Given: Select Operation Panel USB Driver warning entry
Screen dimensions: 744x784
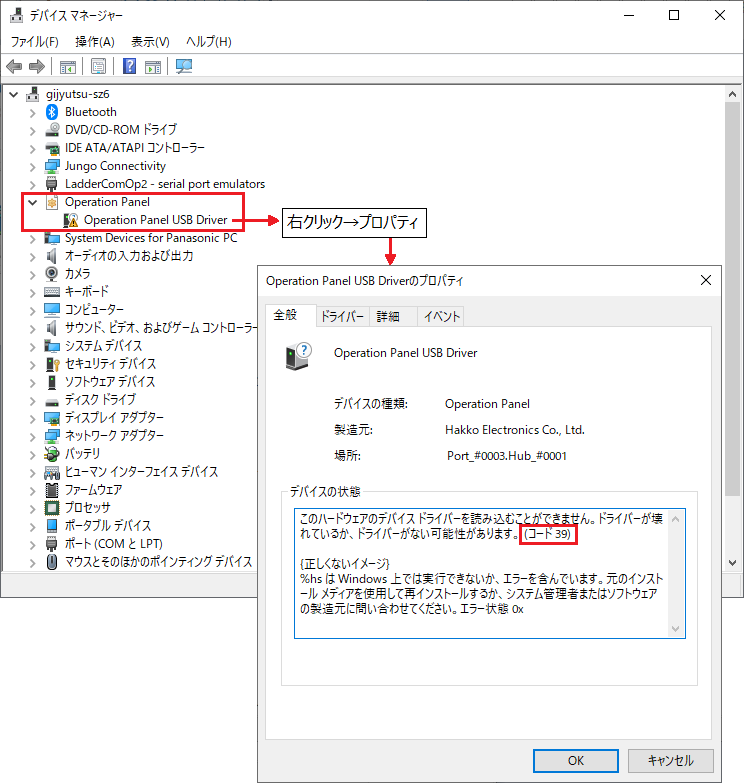Looking at the screenshot, I should pos(155,220).
